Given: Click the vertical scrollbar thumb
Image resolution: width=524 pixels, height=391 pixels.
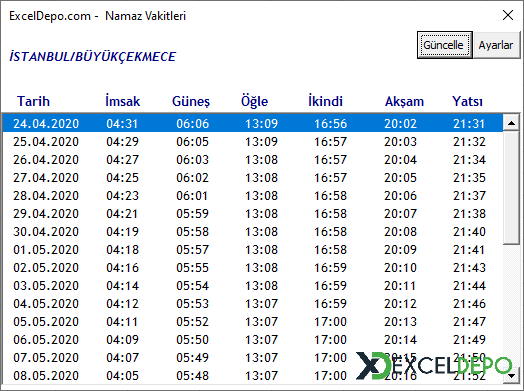Looking at the screenshot, I should coord(511,188).
